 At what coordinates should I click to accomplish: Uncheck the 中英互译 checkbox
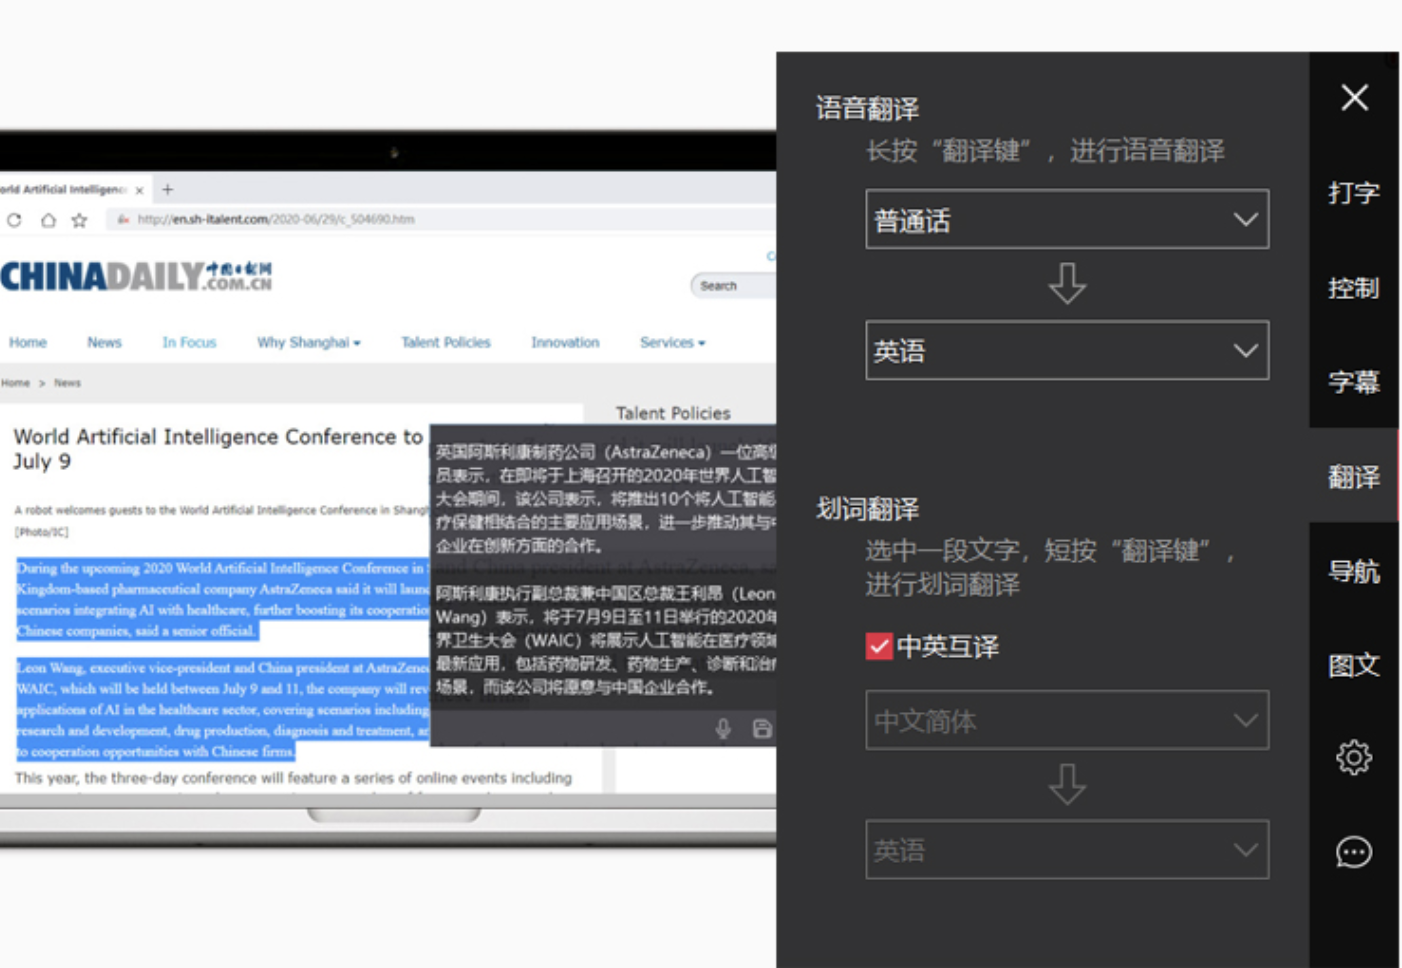878,647
